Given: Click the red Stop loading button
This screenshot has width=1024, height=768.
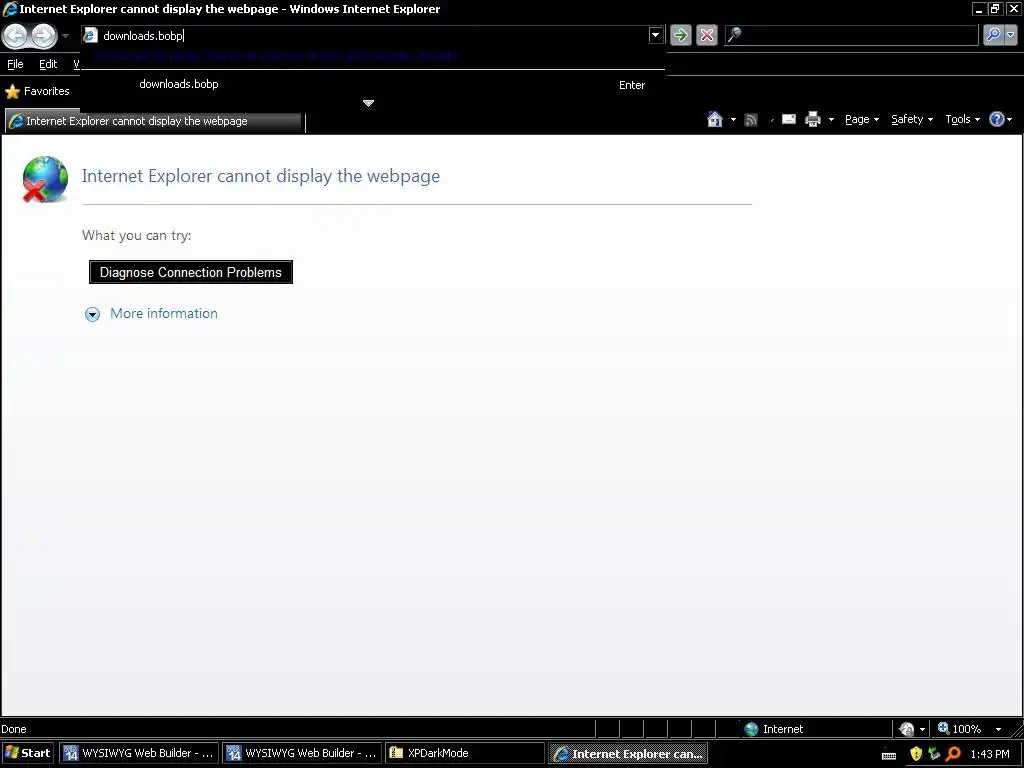Looking at the screenshot, I should (707, 35).
